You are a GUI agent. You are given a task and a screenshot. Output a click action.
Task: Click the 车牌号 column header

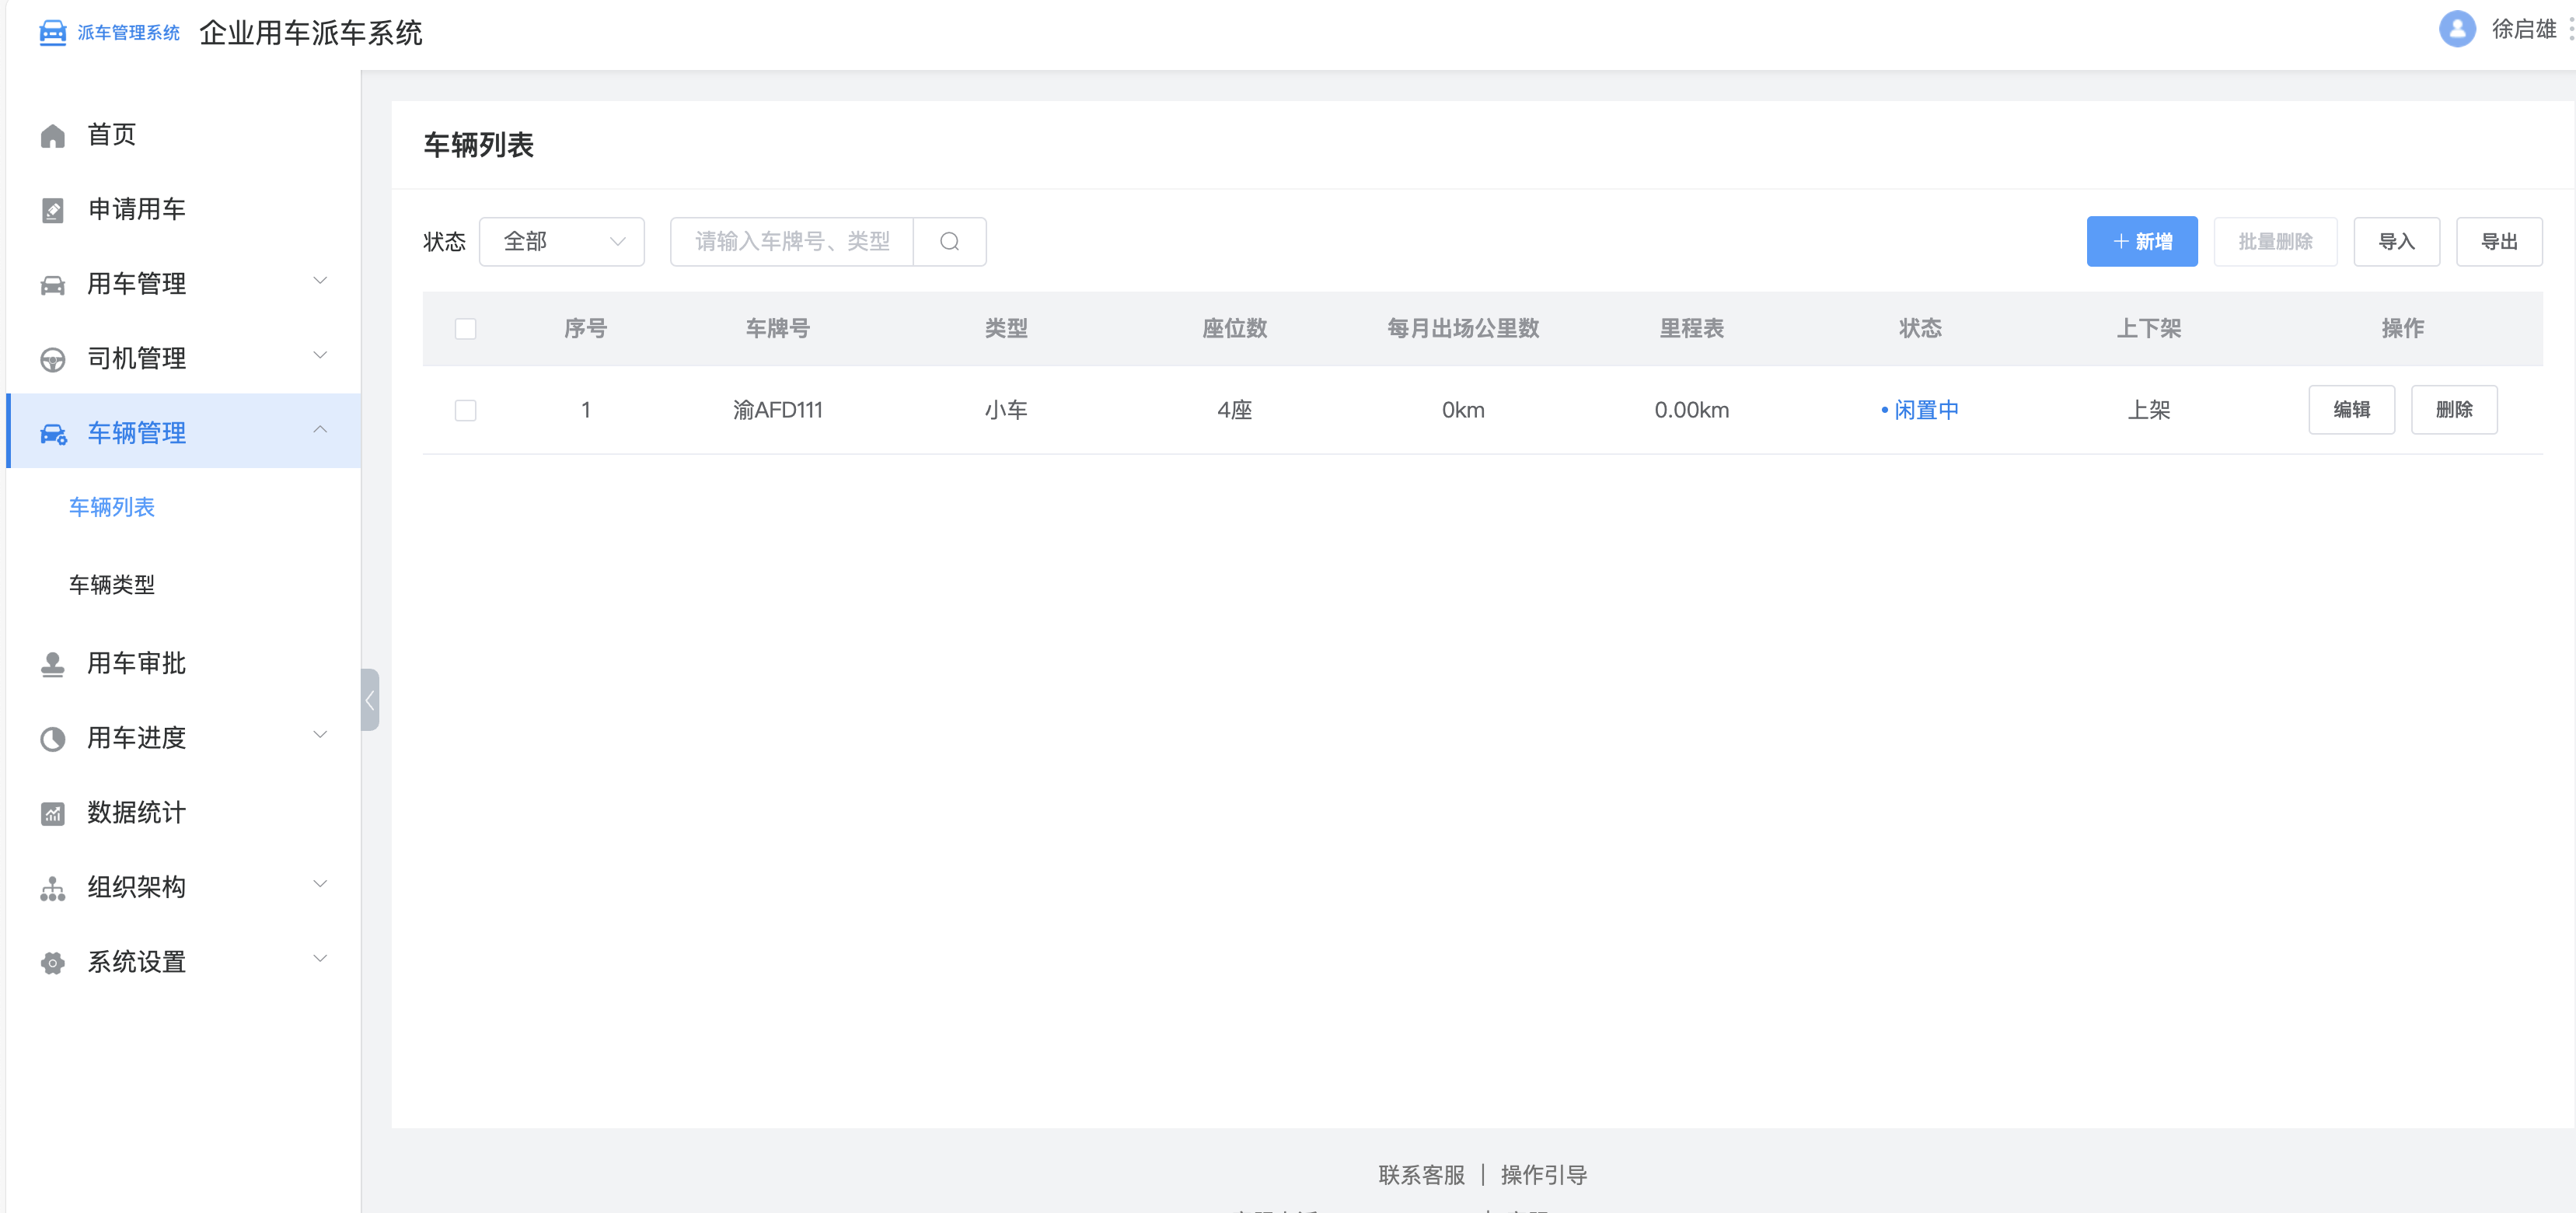coord(777,329)
